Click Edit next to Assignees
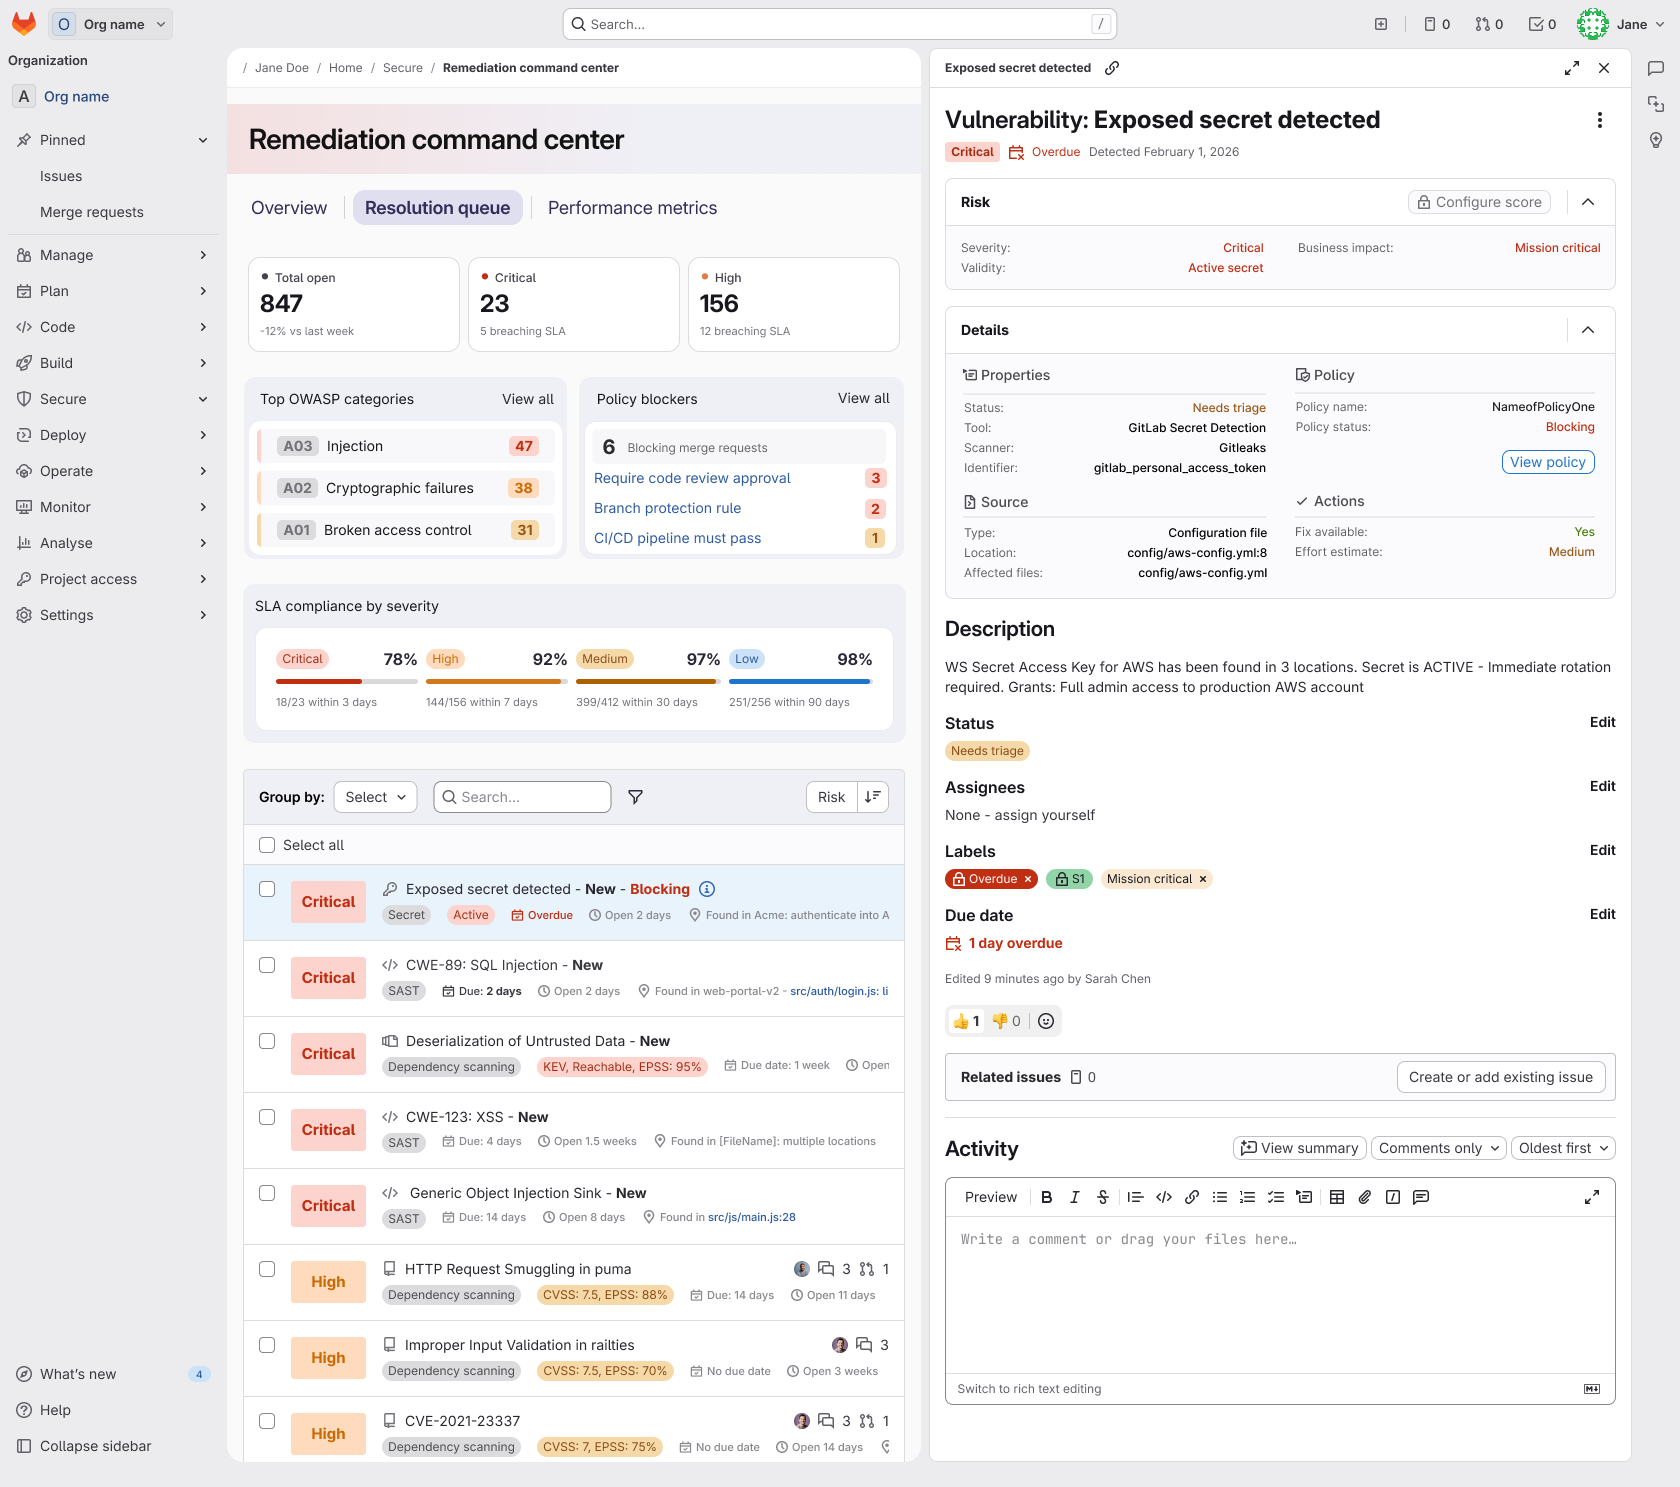This screenshot has width=1680, height=1487. pyautogui.click(x=1602, y=786)
